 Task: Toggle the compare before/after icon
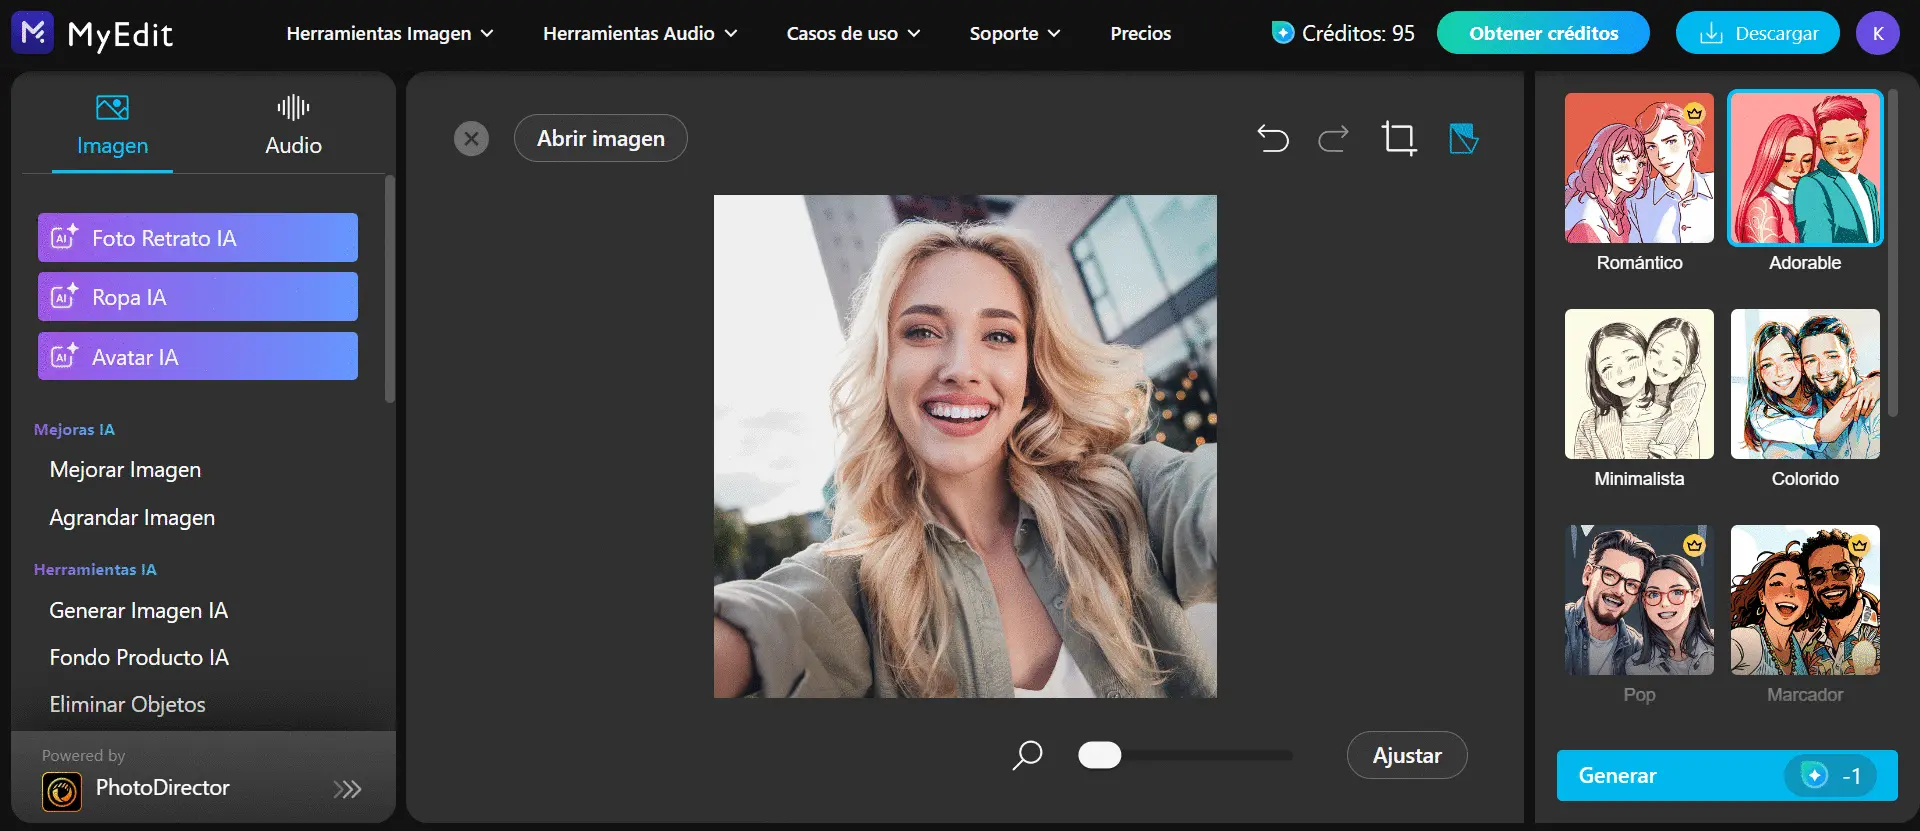[x=1463, y=138]
